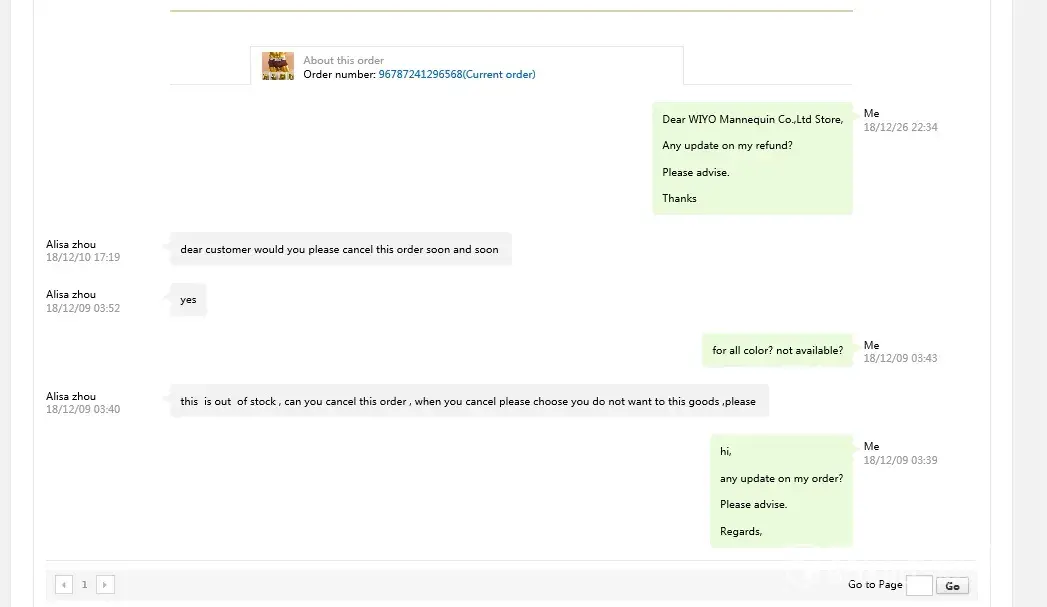Click Alisa zhou name beside the "yes" reply
Image resolution: width=1047 pixels, height=607 pixels.
71,295
